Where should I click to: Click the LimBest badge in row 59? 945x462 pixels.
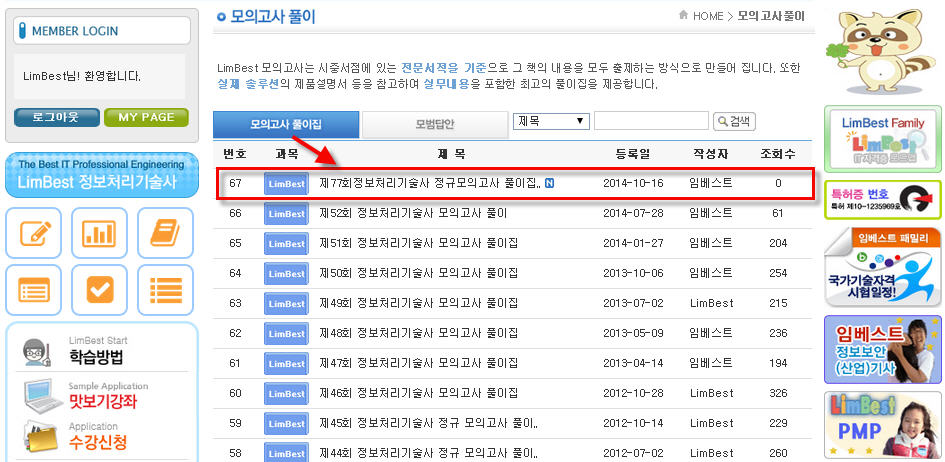286,423
